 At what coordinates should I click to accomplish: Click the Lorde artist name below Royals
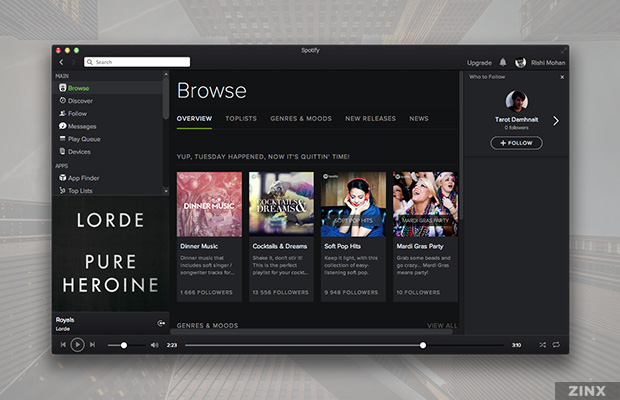(62, 328)
